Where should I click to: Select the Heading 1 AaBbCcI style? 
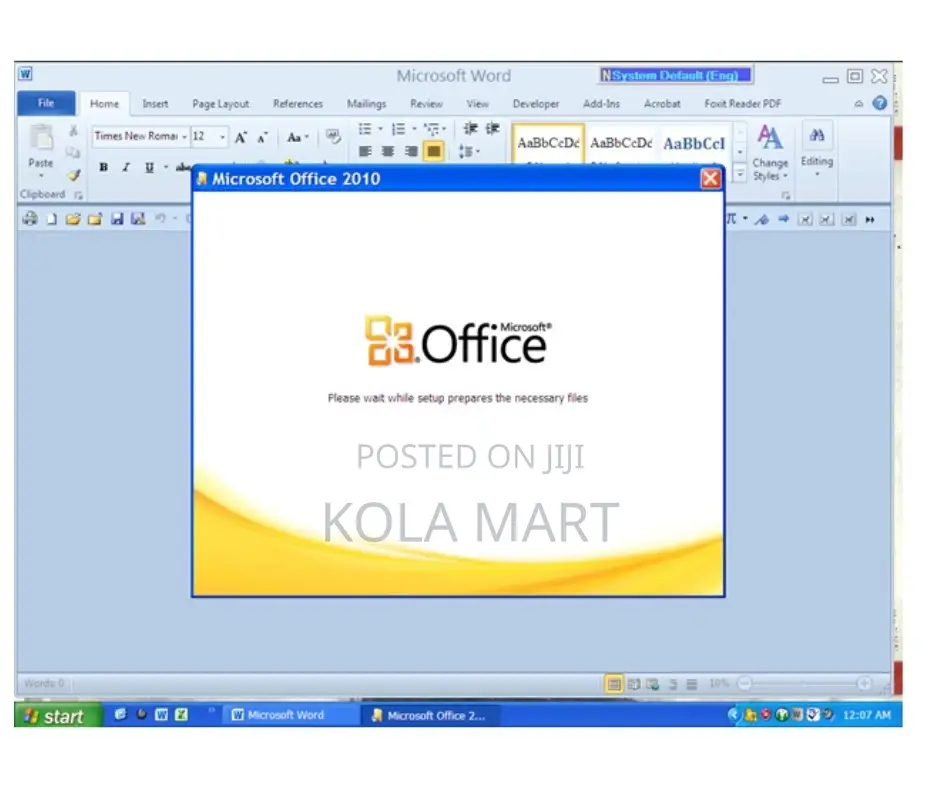point(694,143)
